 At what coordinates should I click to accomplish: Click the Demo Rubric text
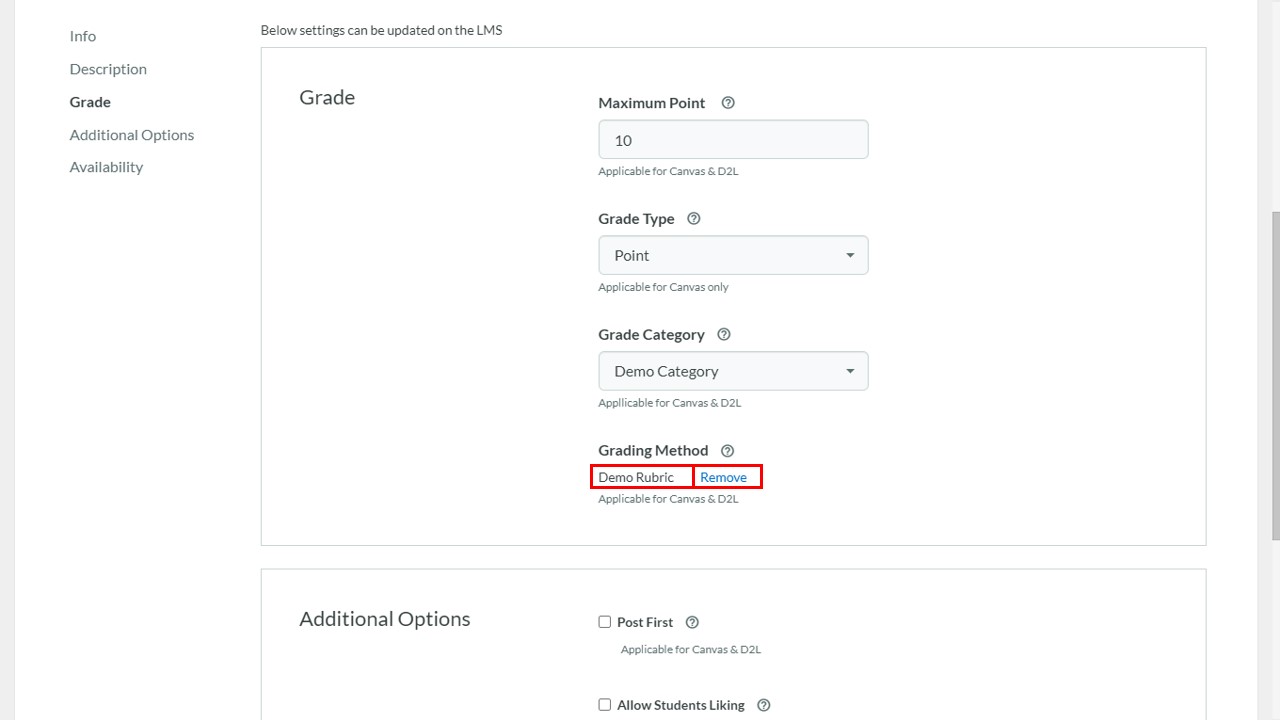[x=636, y=477]
